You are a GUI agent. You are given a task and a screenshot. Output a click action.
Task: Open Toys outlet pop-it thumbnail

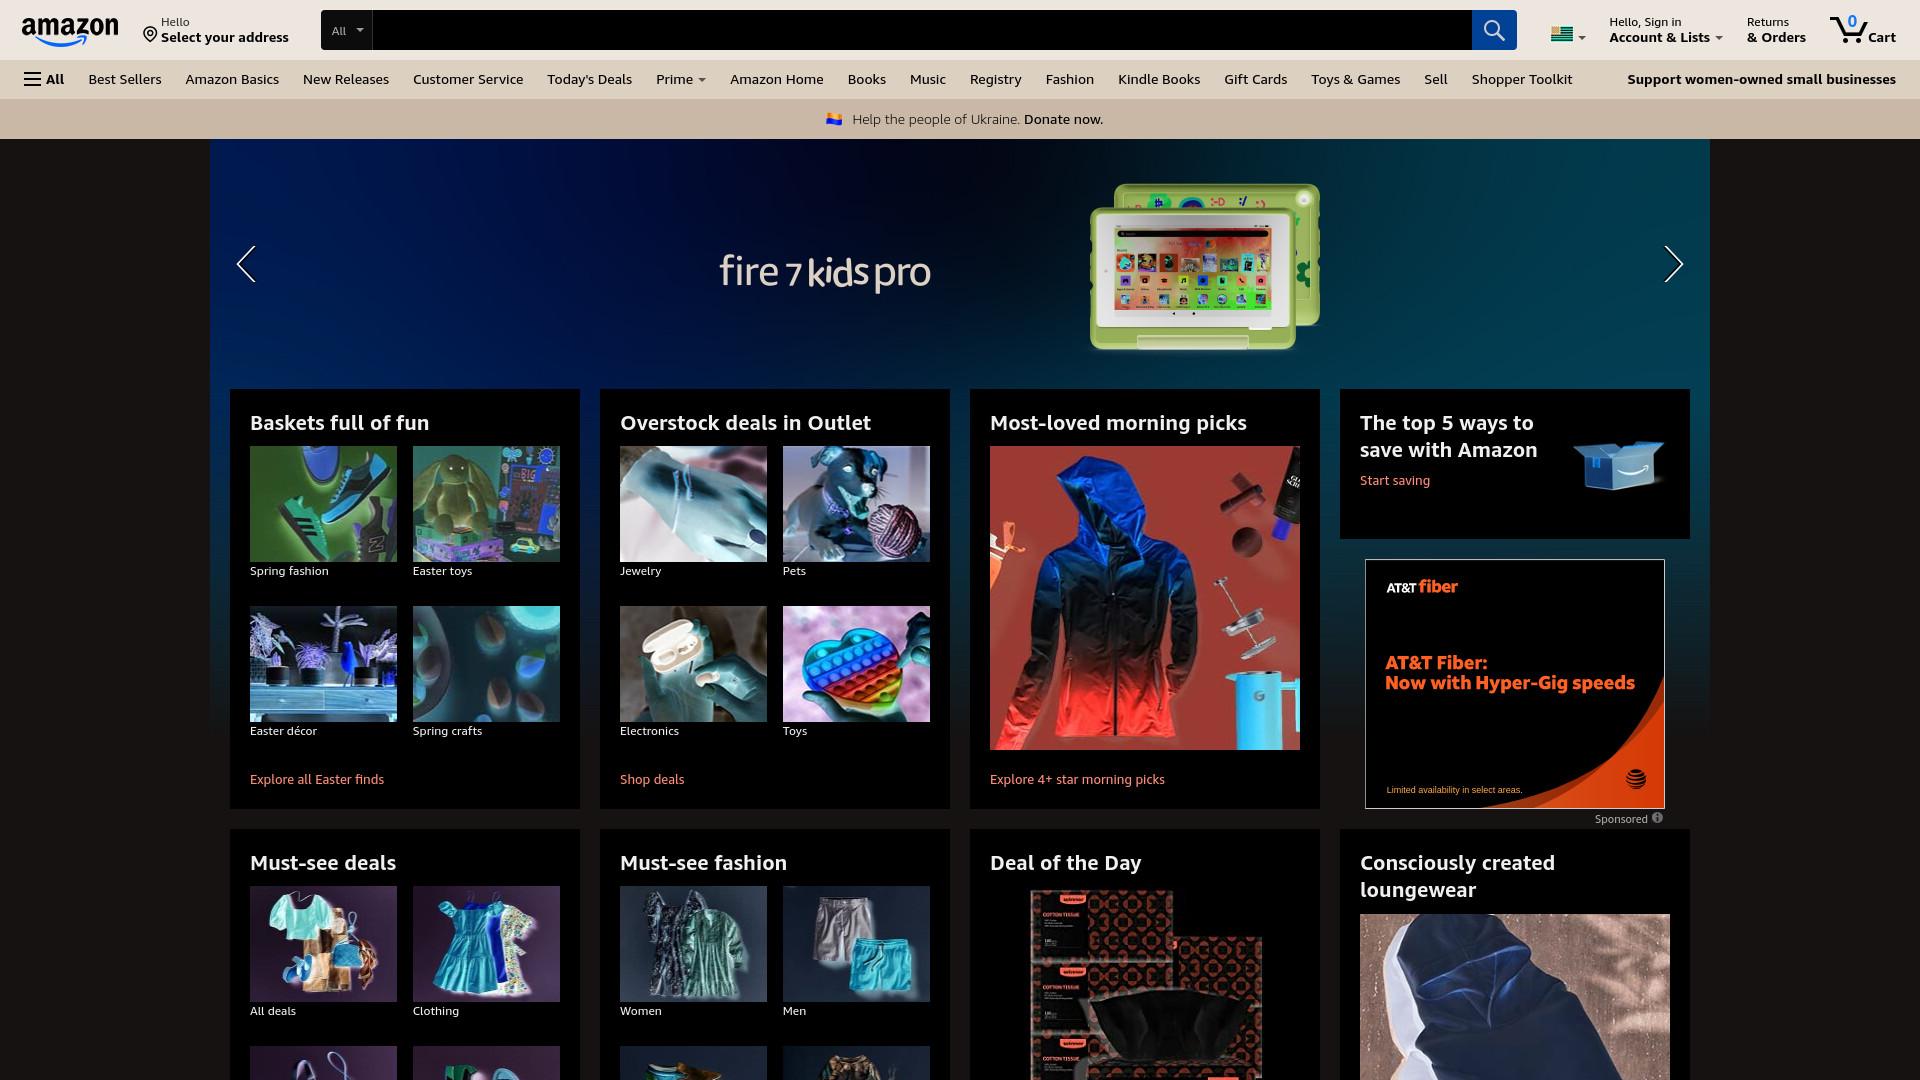[x=856, y=664]
